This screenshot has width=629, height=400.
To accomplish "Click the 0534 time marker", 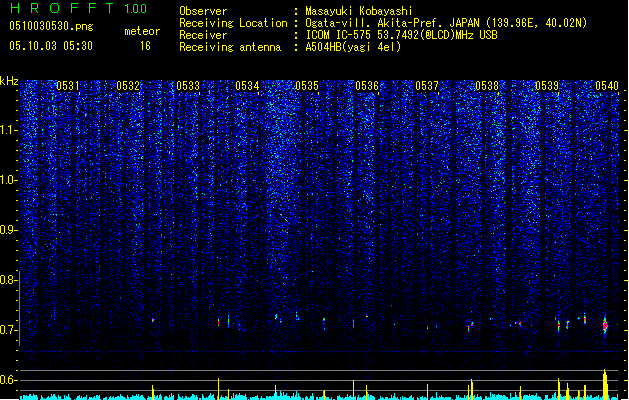I will [247, 86].
